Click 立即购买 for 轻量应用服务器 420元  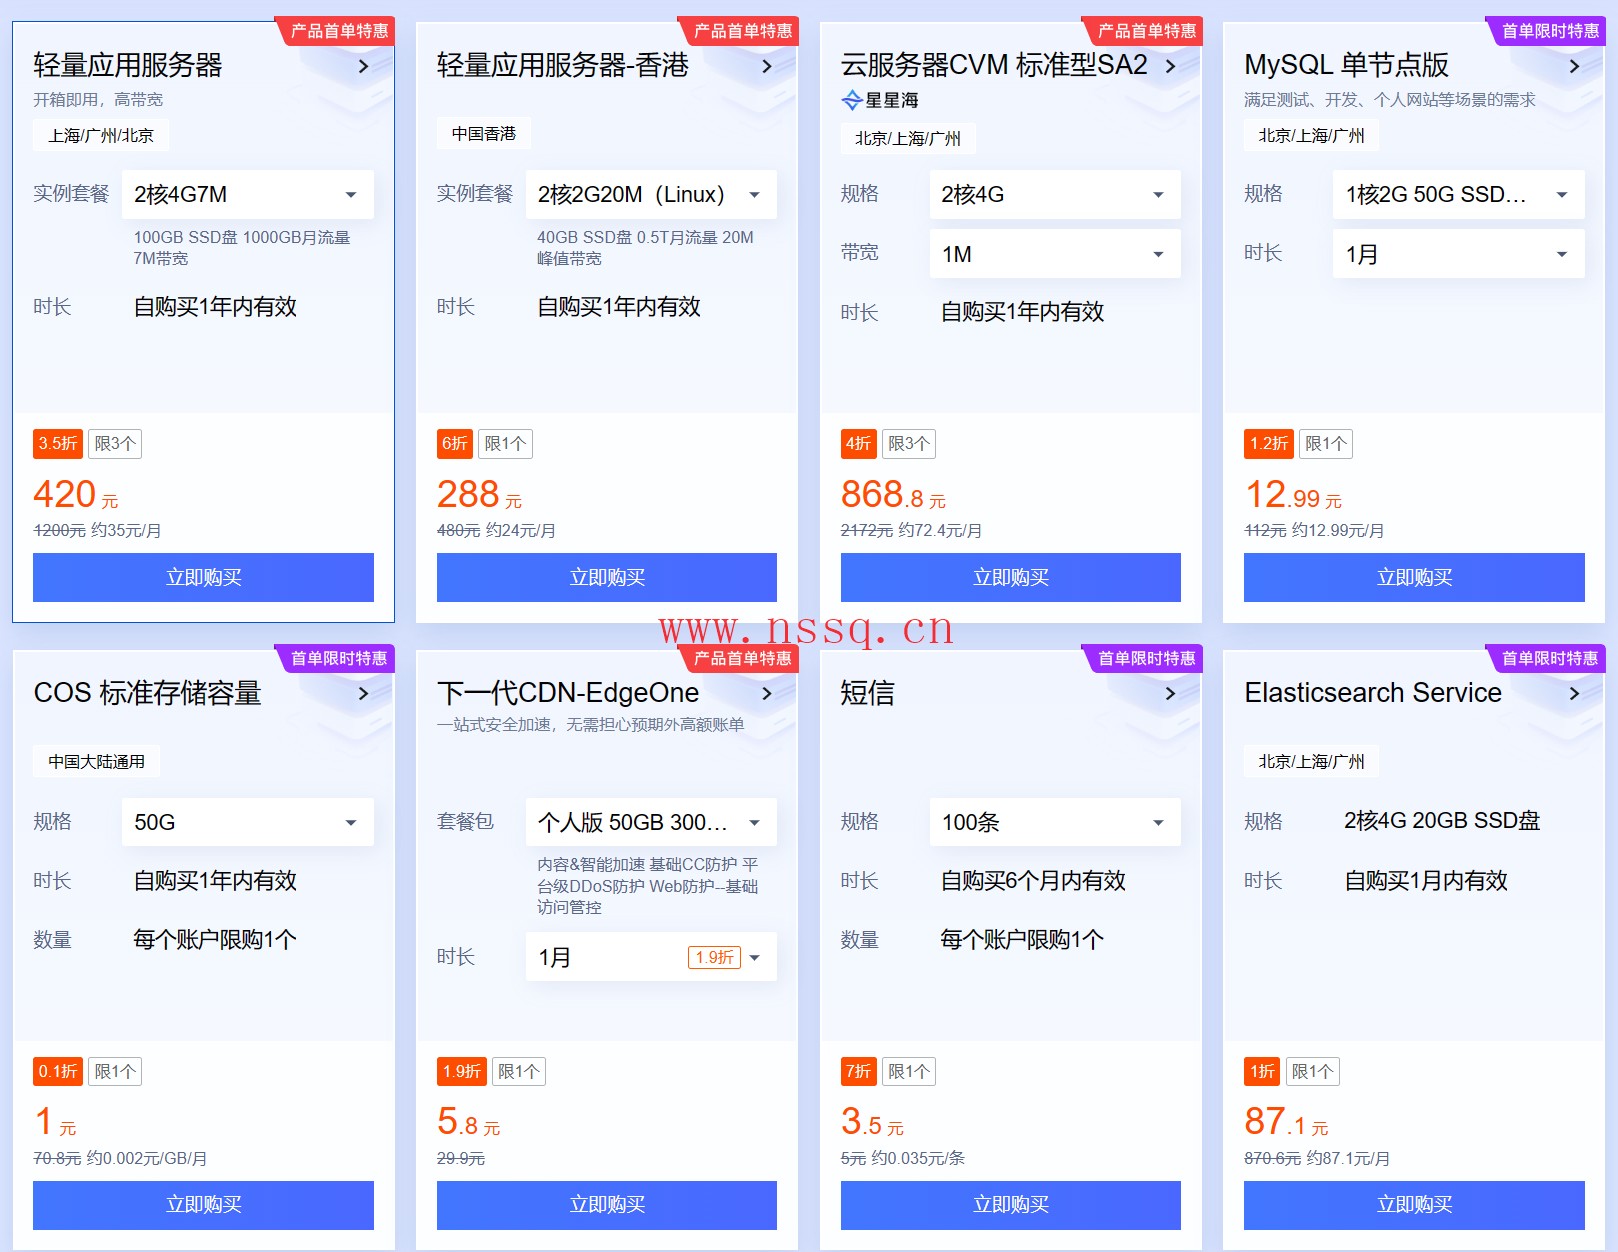pos(203,577)
